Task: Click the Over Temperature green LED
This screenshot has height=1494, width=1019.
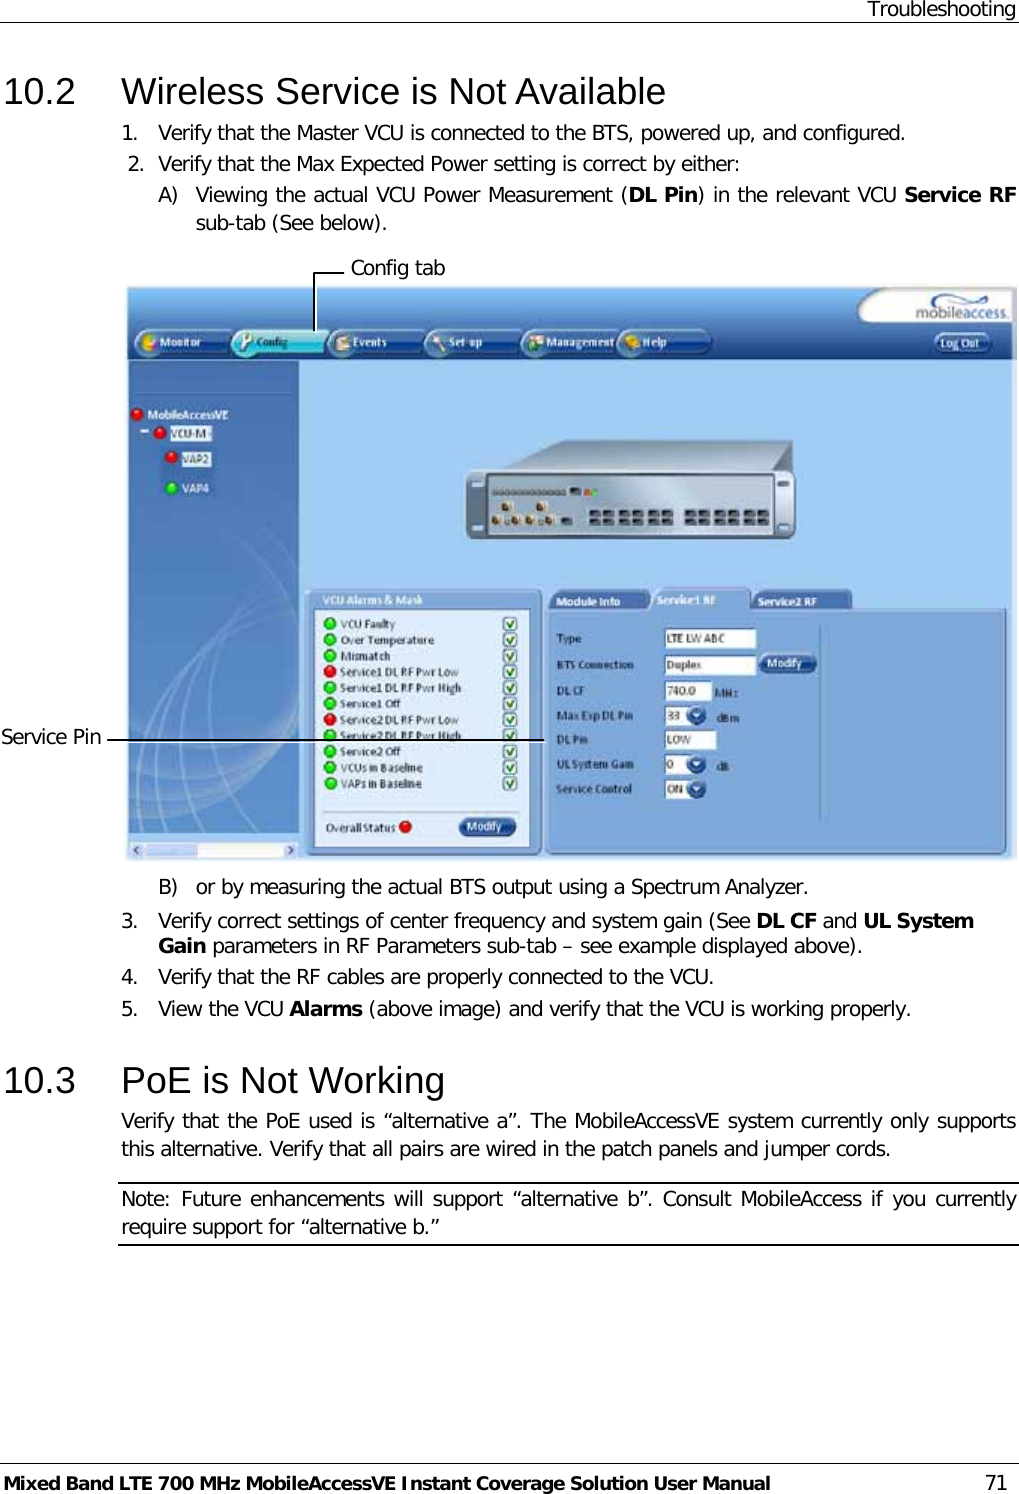Action: click(x=330, y=640)
